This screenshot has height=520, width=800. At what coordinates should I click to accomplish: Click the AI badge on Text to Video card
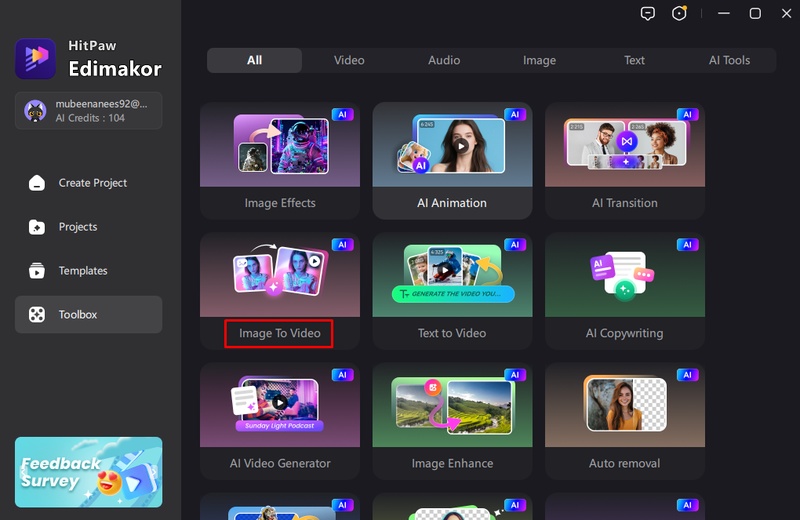coord(515,244)
